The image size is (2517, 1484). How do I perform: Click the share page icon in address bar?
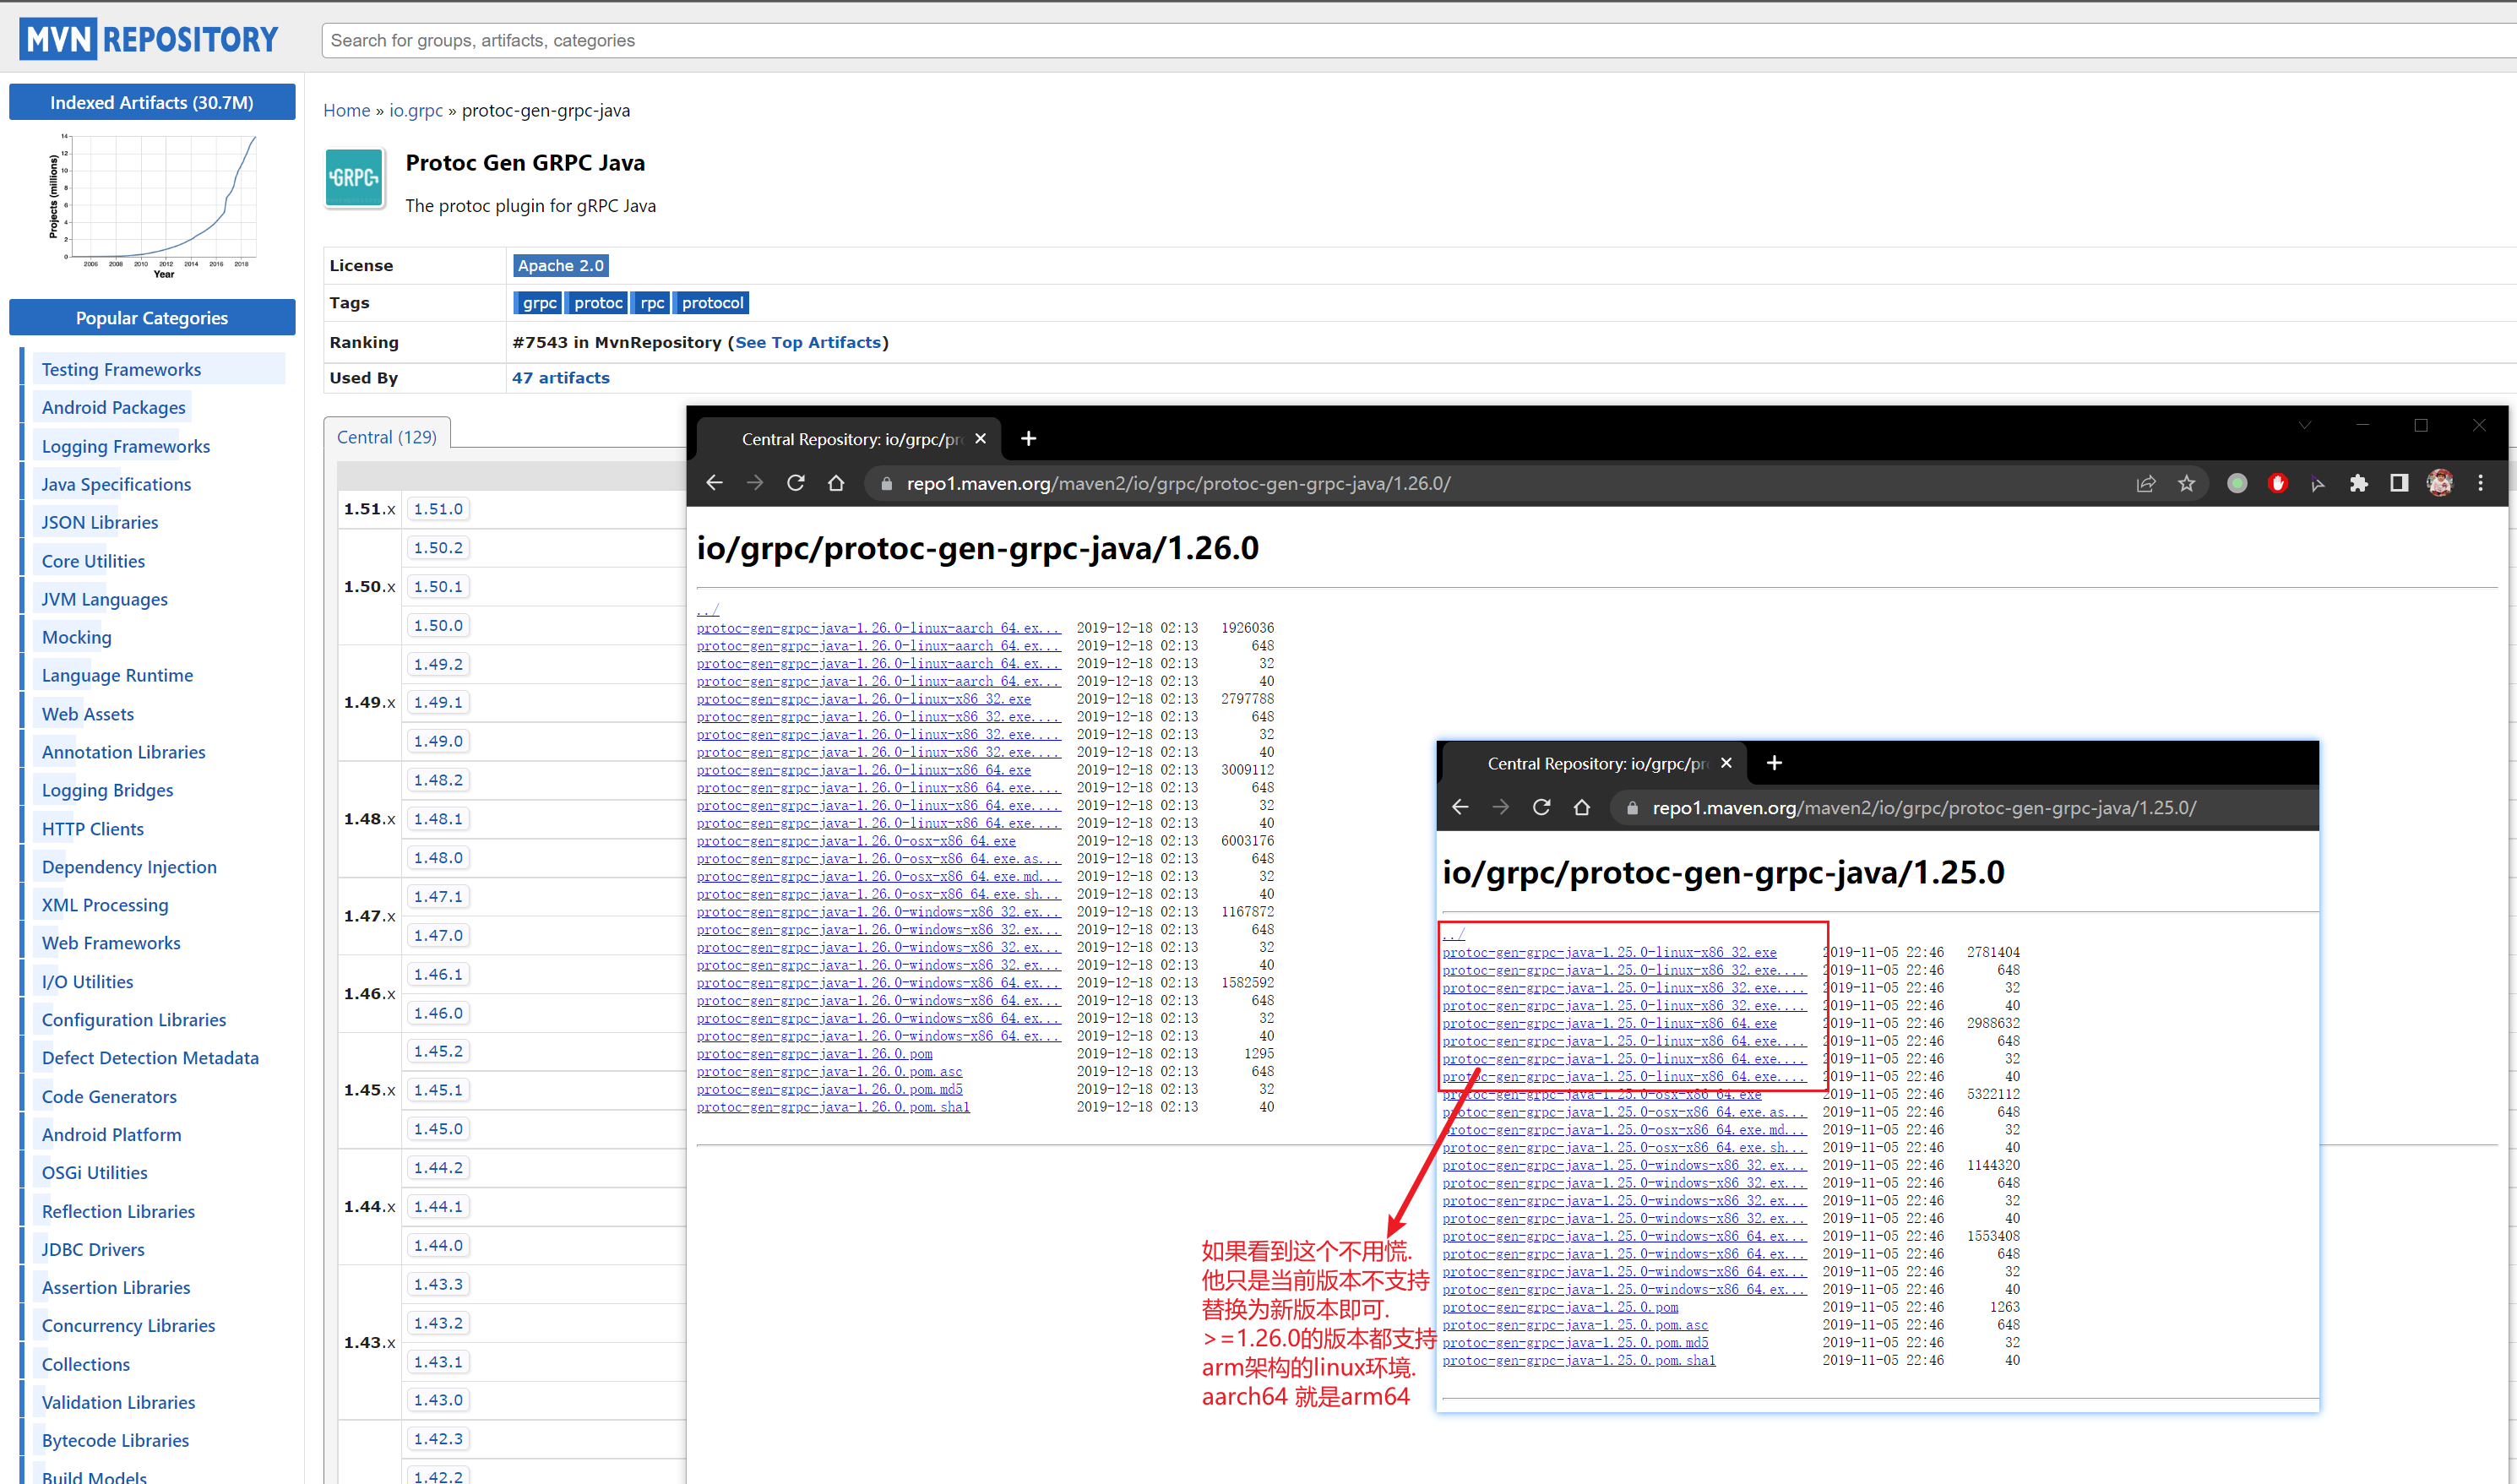pyautogui.click(x=2145, y=484)
